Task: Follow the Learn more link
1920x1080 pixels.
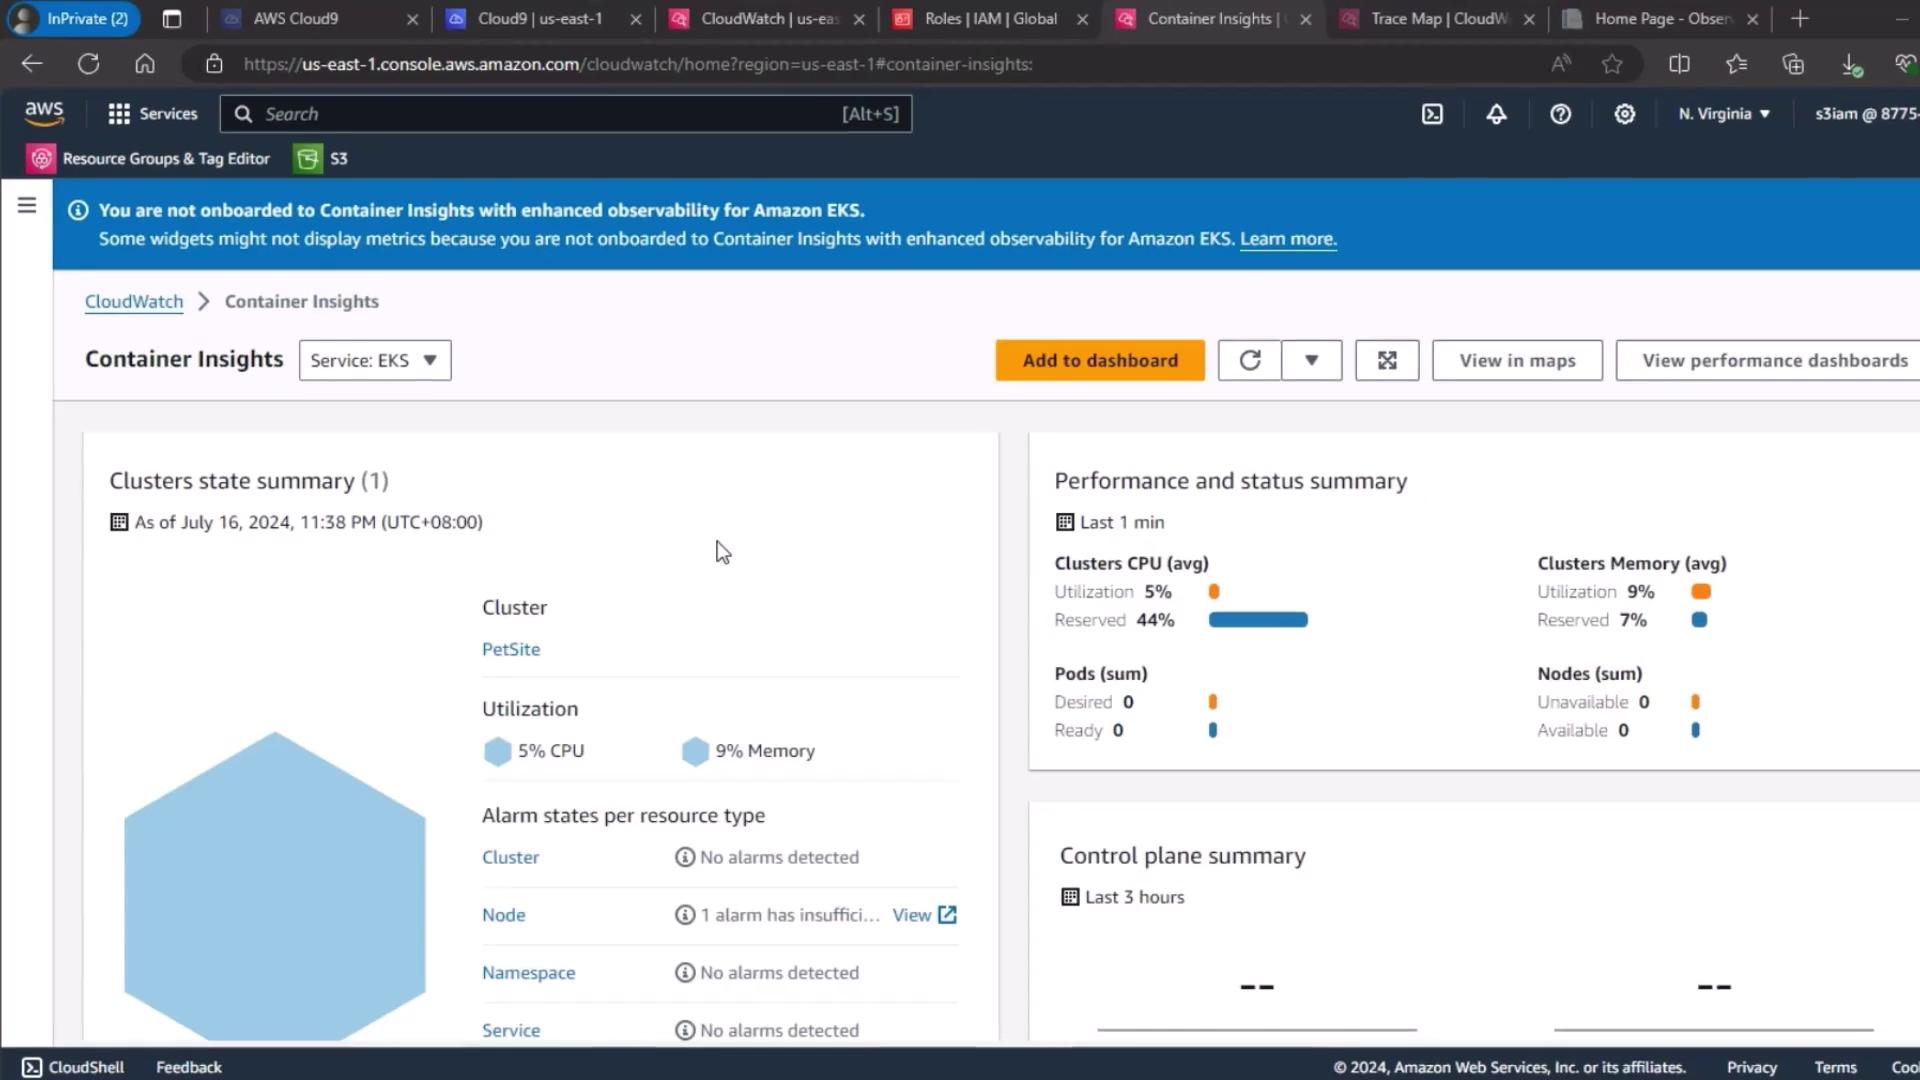Action: 1288,239
